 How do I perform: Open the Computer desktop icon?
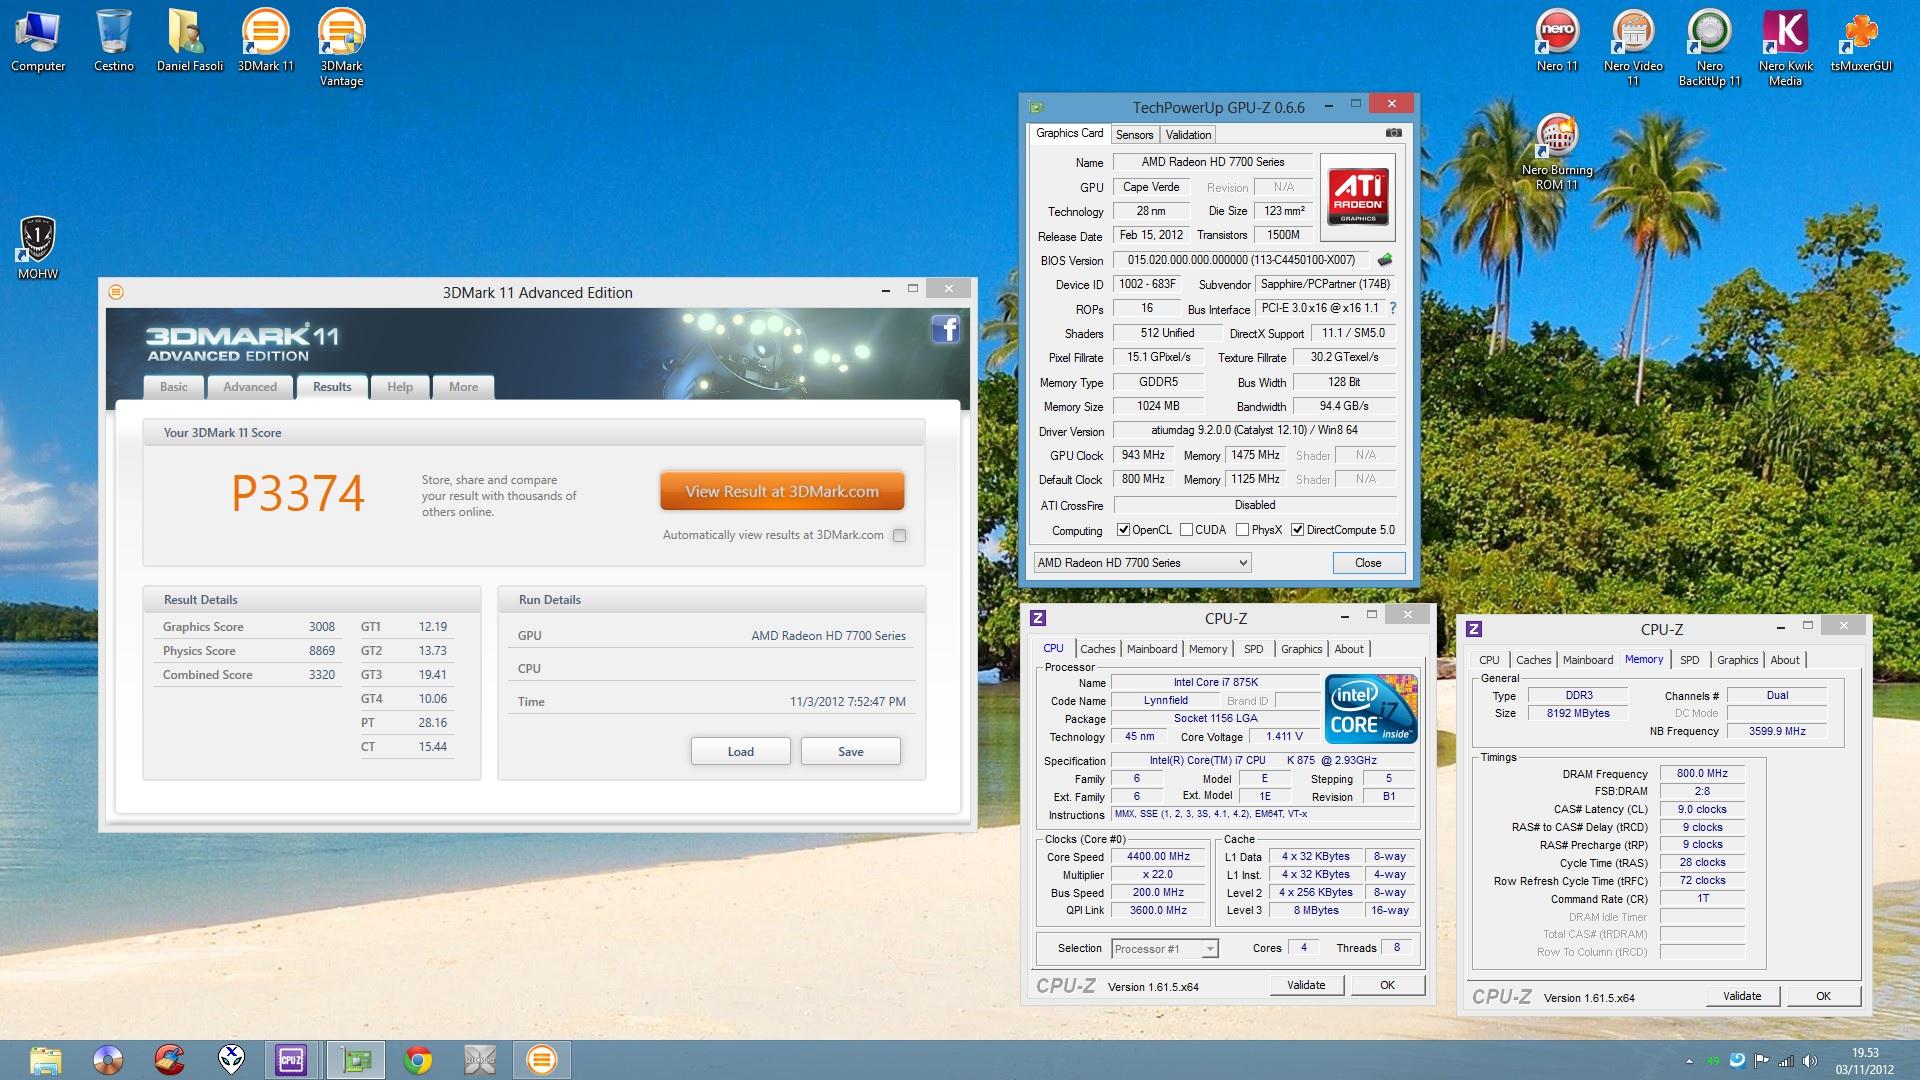38,41
